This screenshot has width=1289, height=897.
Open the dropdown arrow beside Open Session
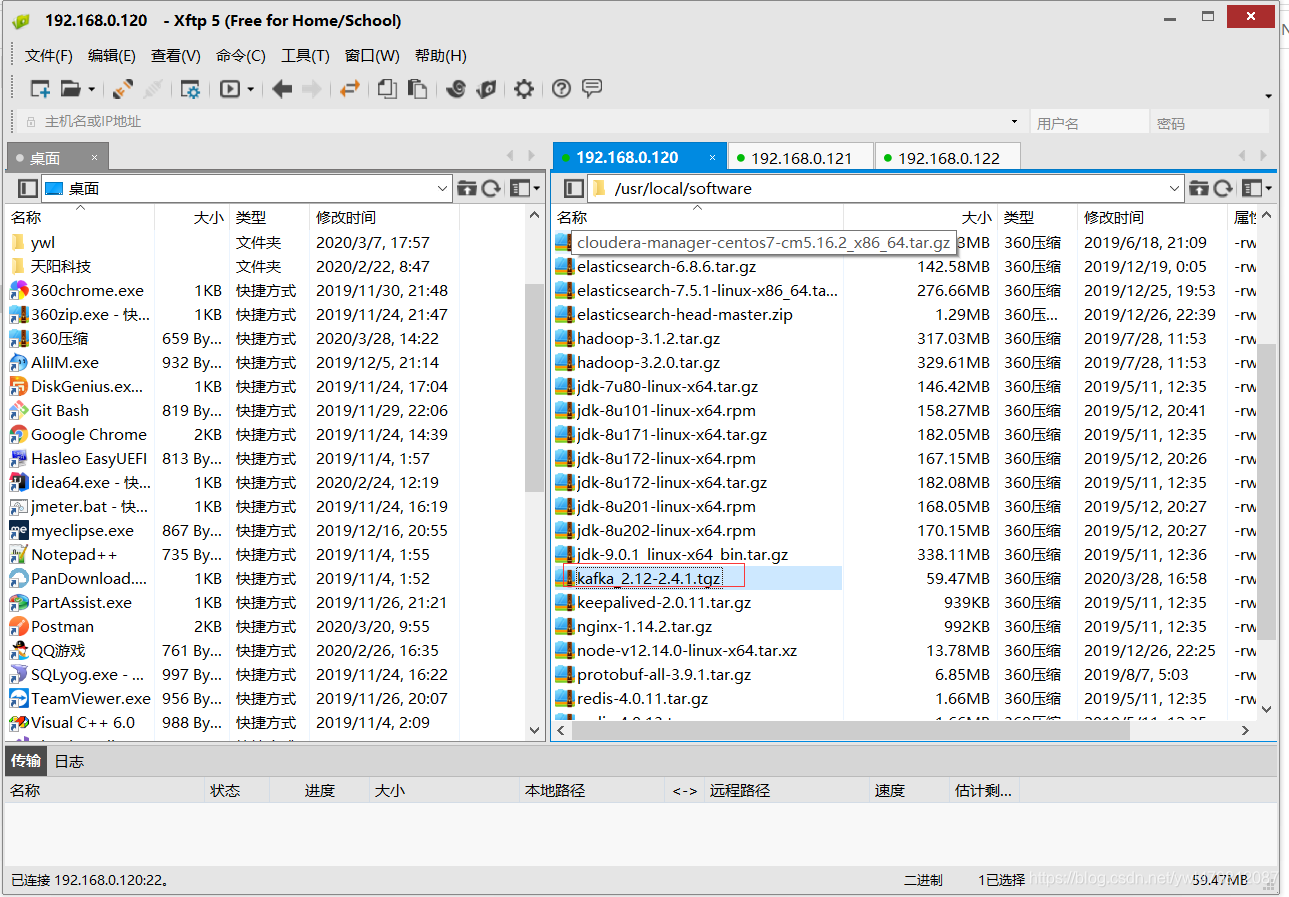tap(91, 89)
